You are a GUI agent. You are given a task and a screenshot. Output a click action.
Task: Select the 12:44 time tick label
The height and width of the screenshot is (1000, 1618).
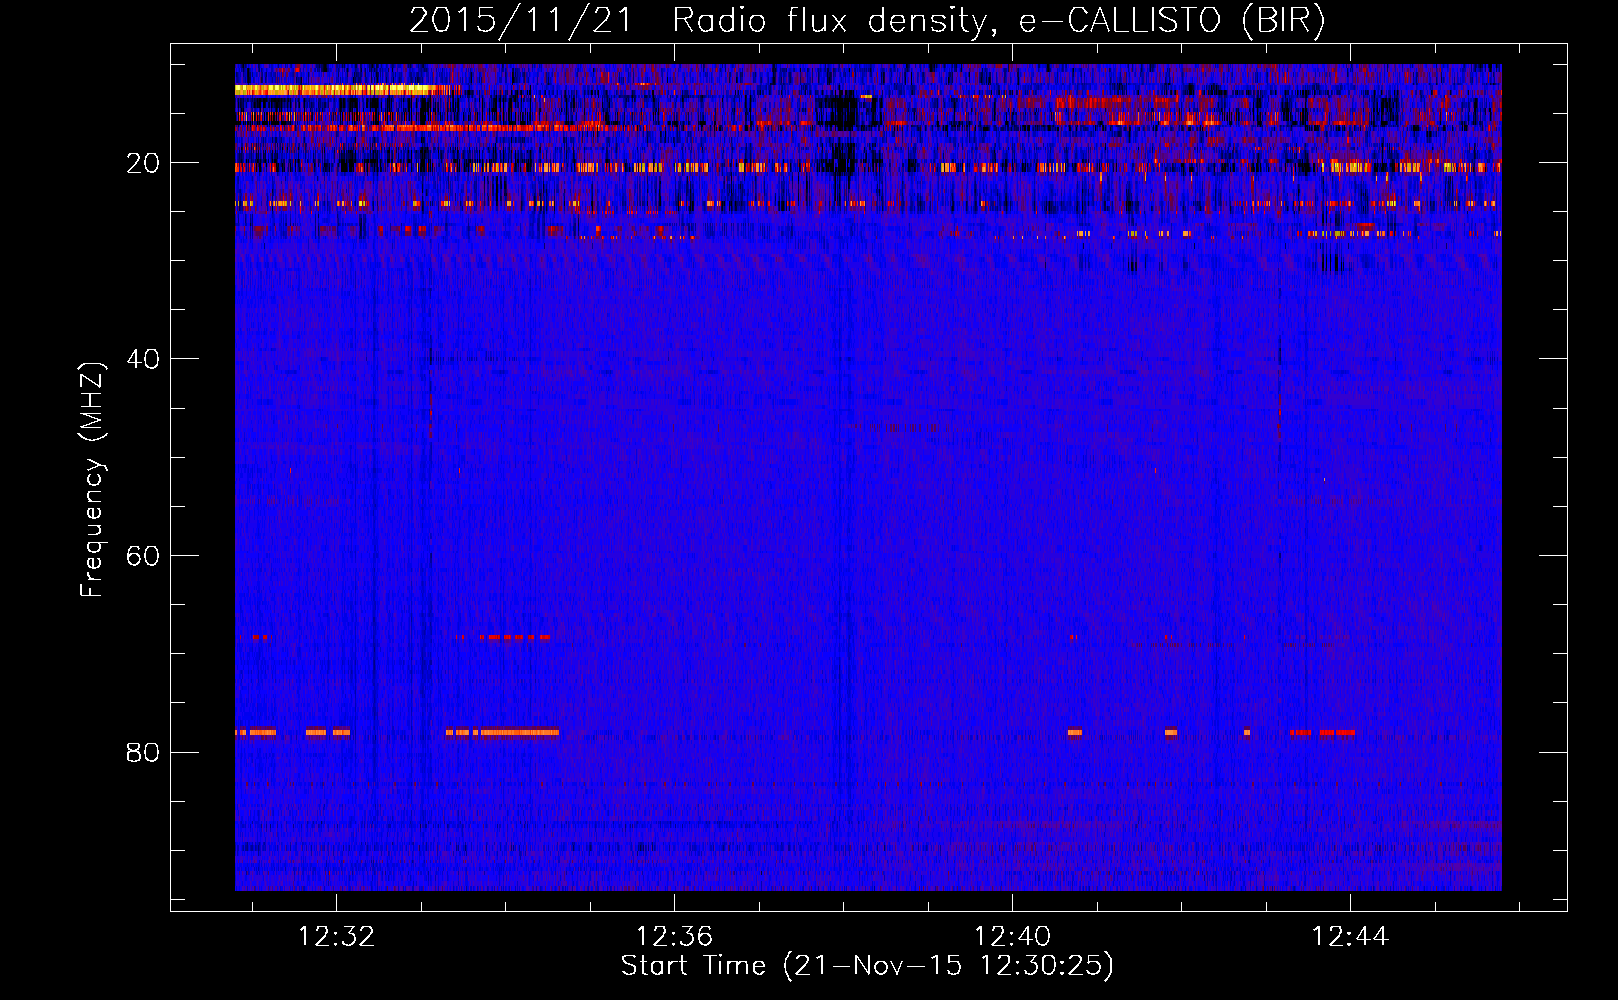click(1351, 936)
